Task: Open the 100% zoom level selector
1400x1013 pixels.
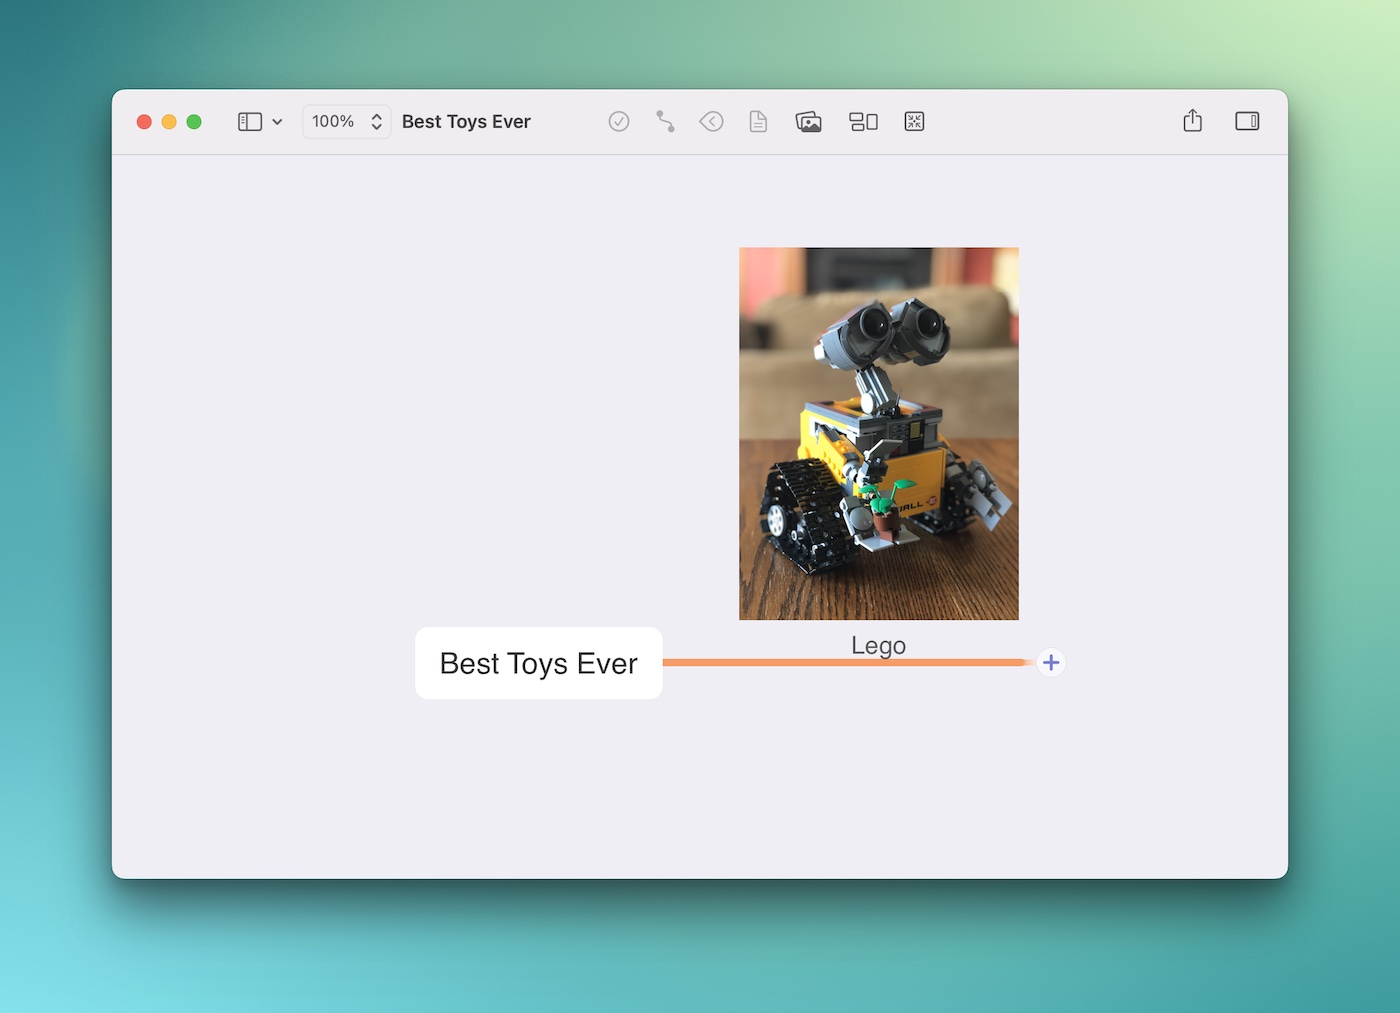Action: 346,122
